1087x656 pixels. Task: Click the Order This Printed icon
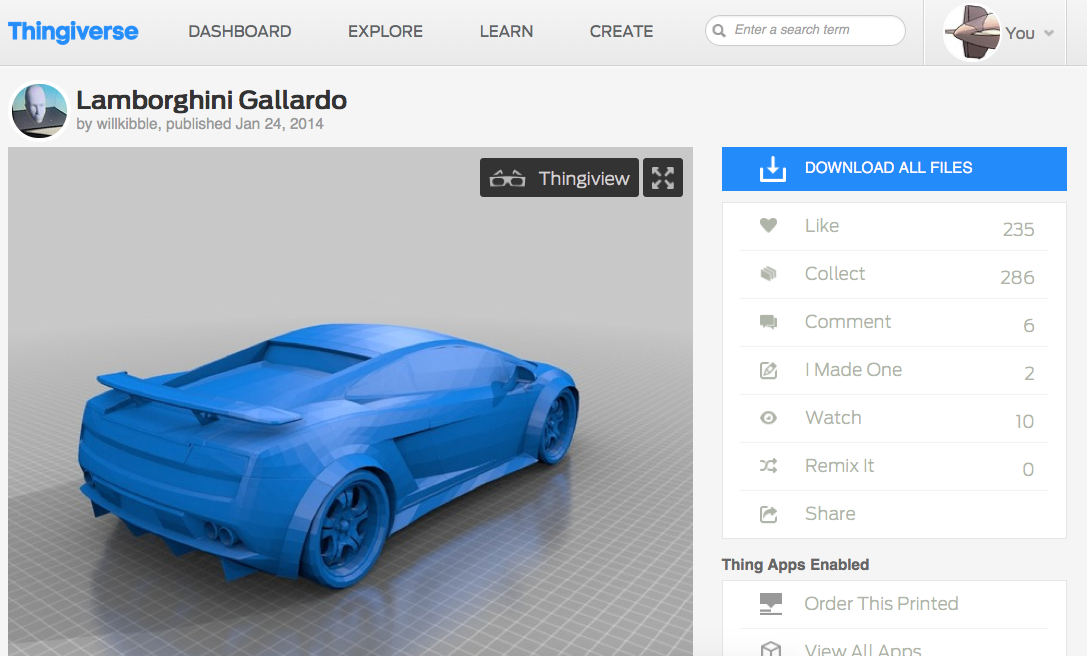tap(770, 604)
